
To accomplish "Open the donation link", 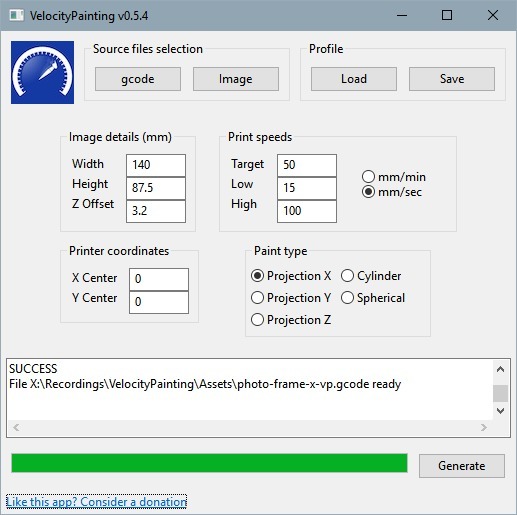I will click(x=96, y=502).
